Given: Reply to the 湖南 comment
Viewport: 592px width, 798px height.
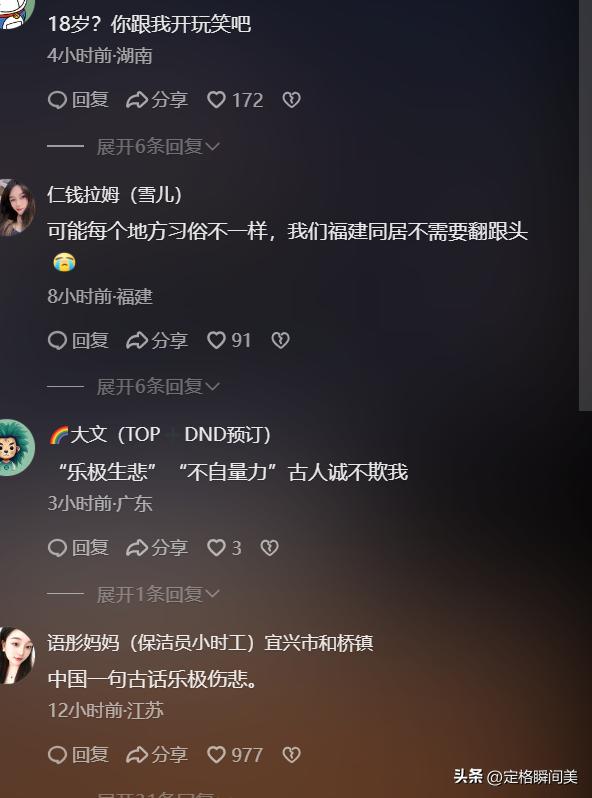Looking at the screenshot, I should 78,100.
